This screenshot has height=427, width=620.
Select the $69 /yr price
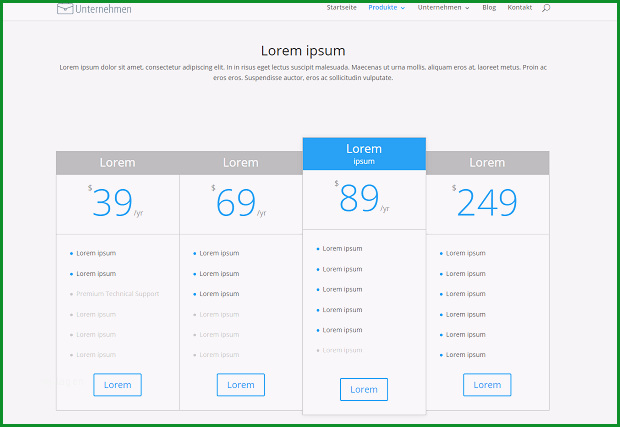click(238, 202)
